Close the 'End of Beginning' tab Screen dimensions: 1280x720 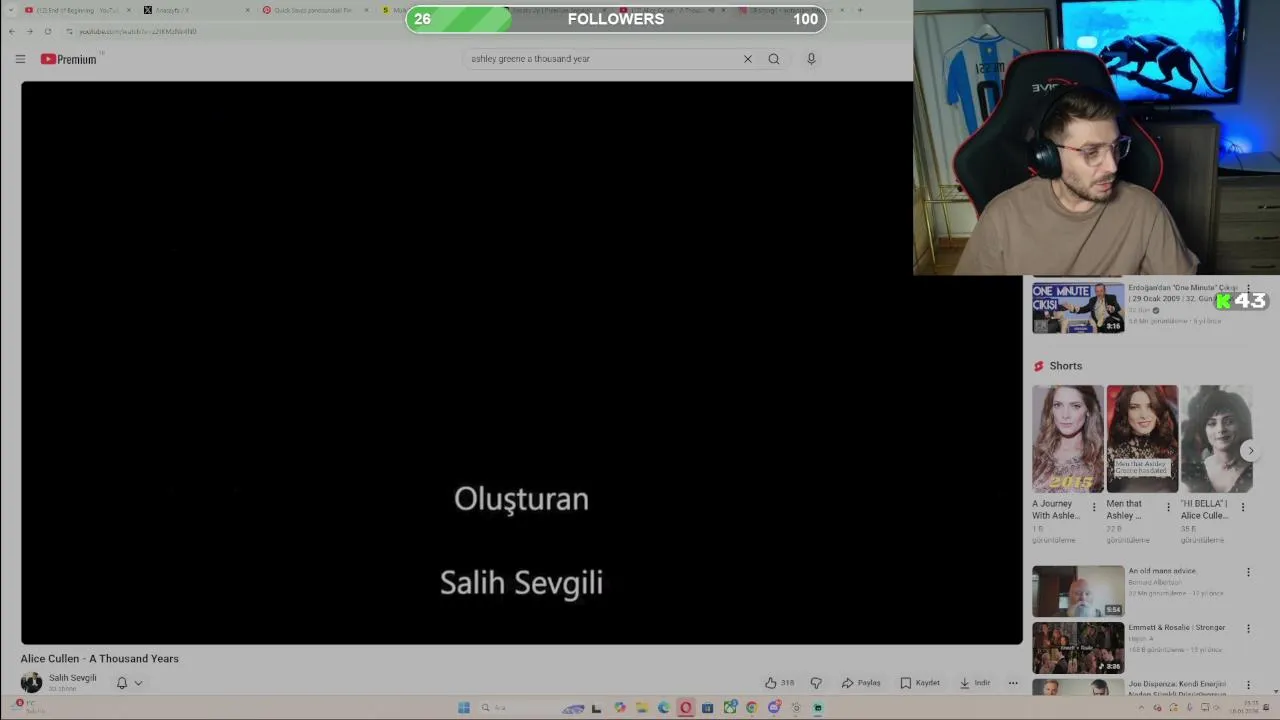(129, 10)
